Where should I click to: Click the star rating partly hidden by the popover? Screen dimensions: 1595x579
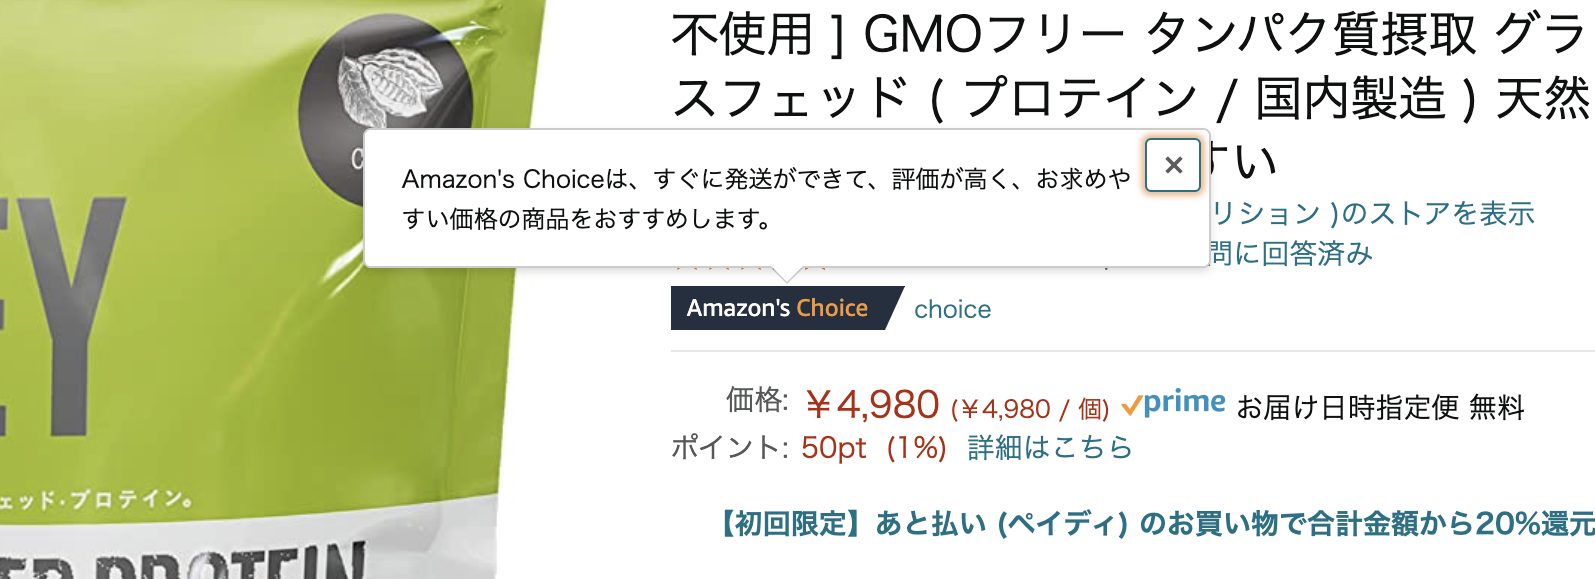pos(750,265)
